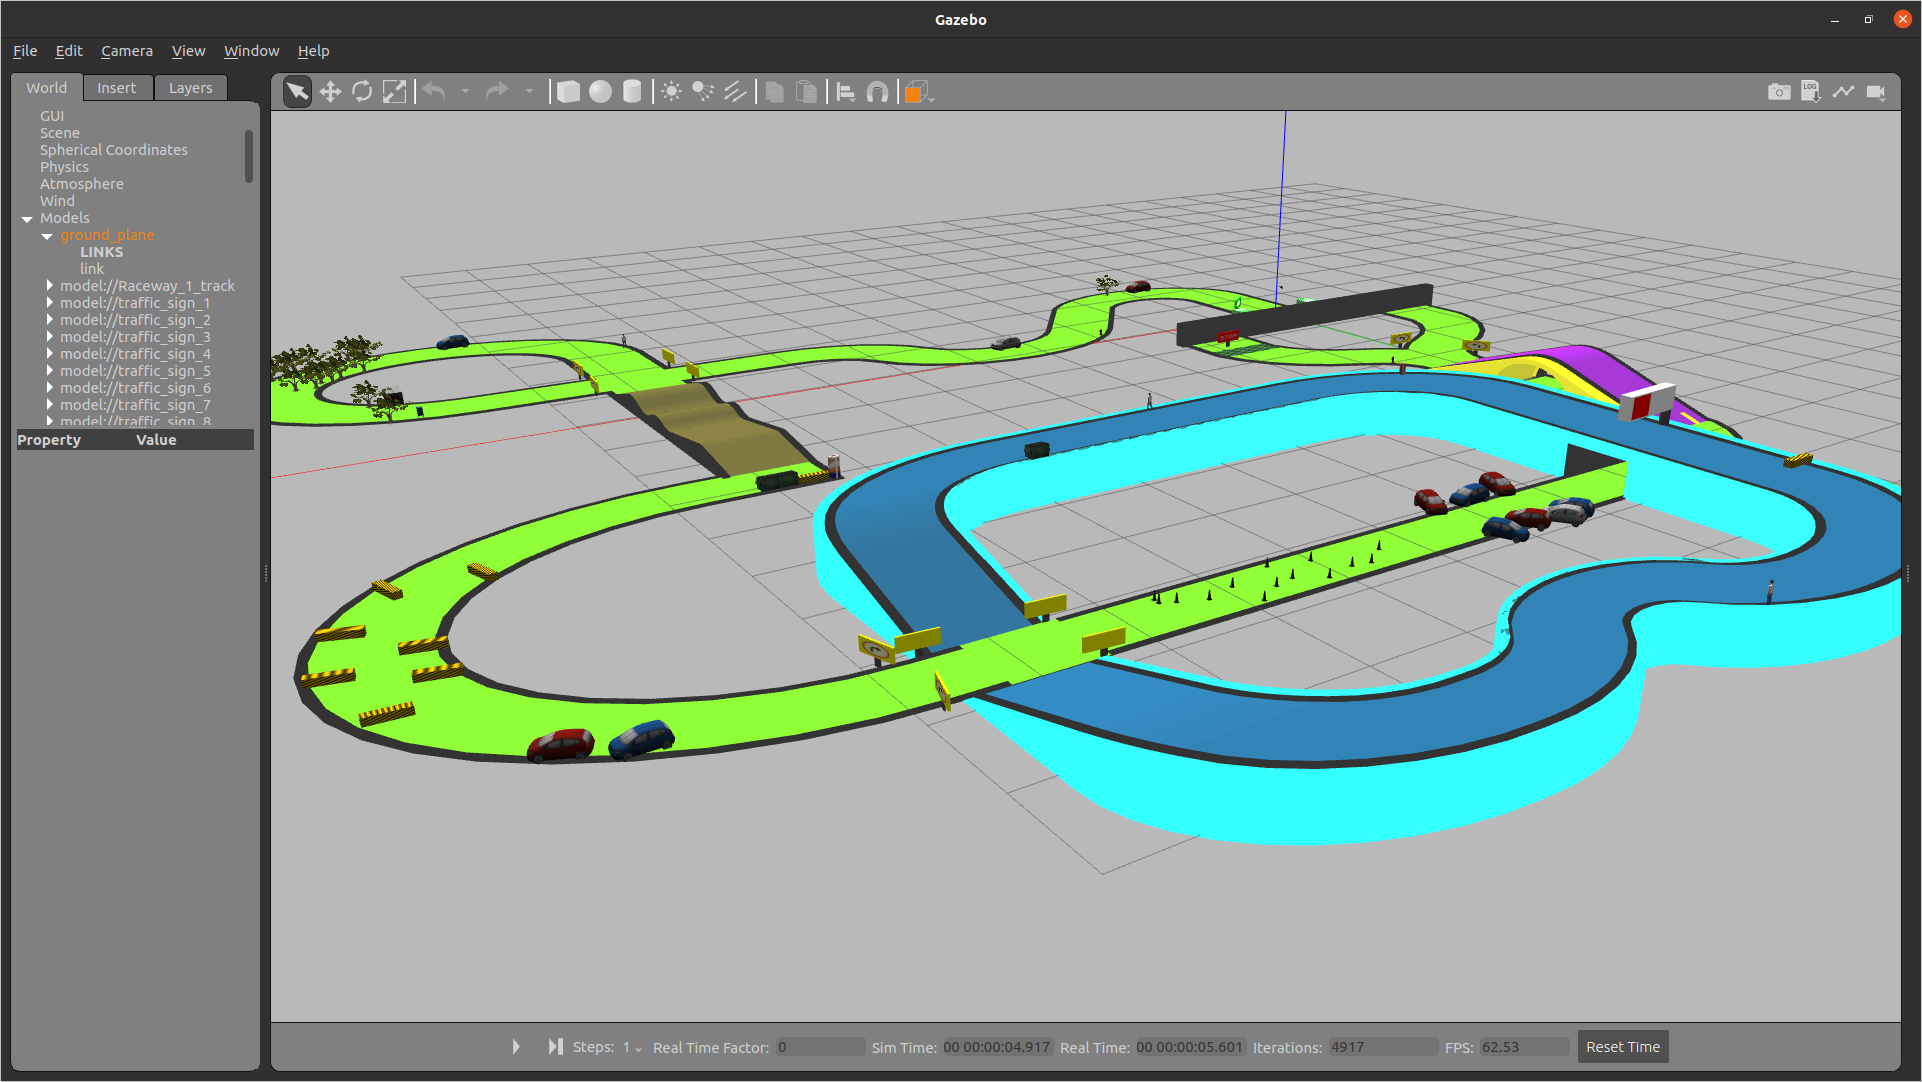Collapse the ground_plane tree node

click(x=47, y=236)
